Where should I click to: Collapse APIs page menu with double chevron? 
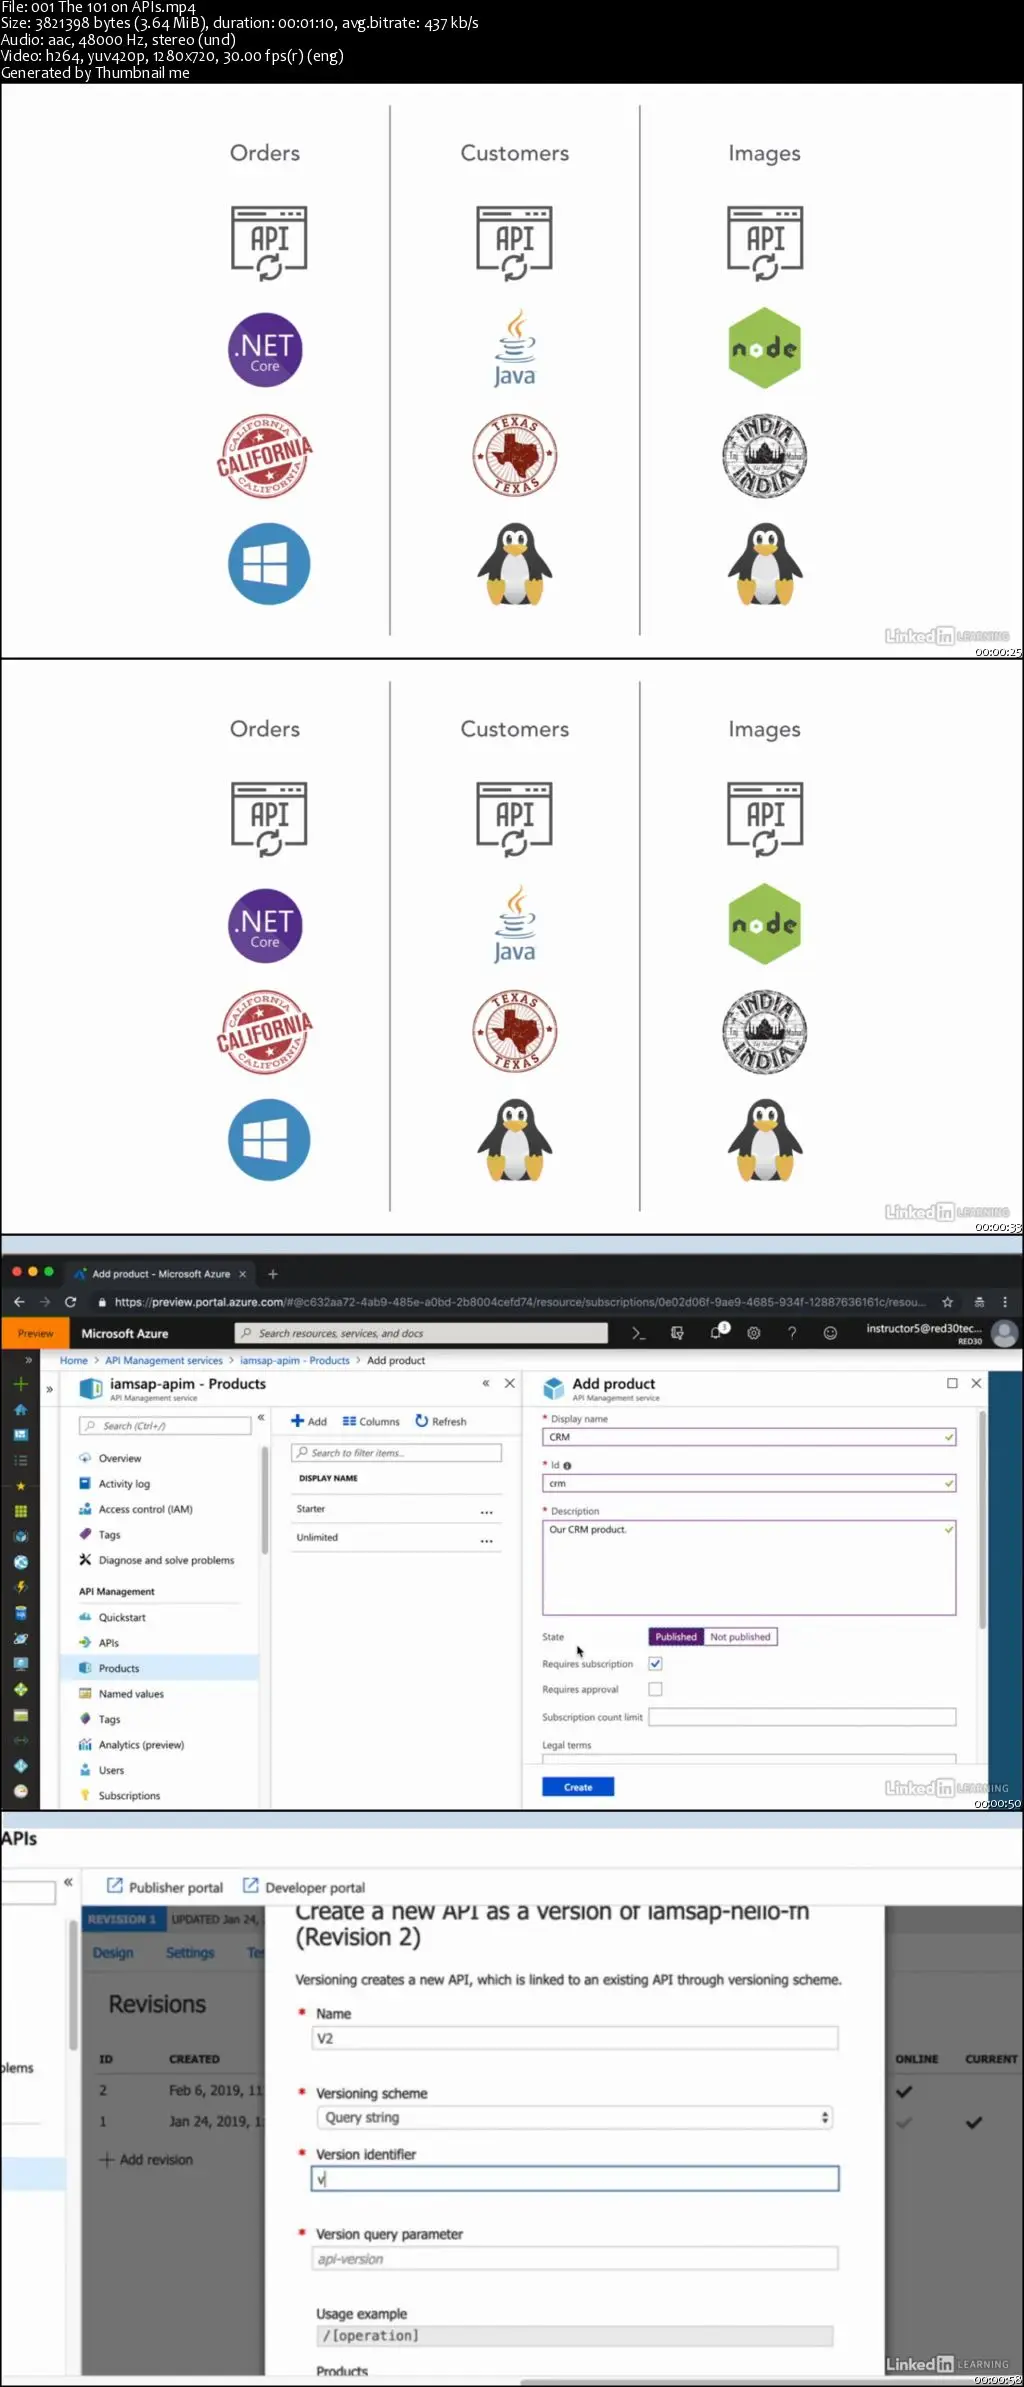(x=68, y=1881)
